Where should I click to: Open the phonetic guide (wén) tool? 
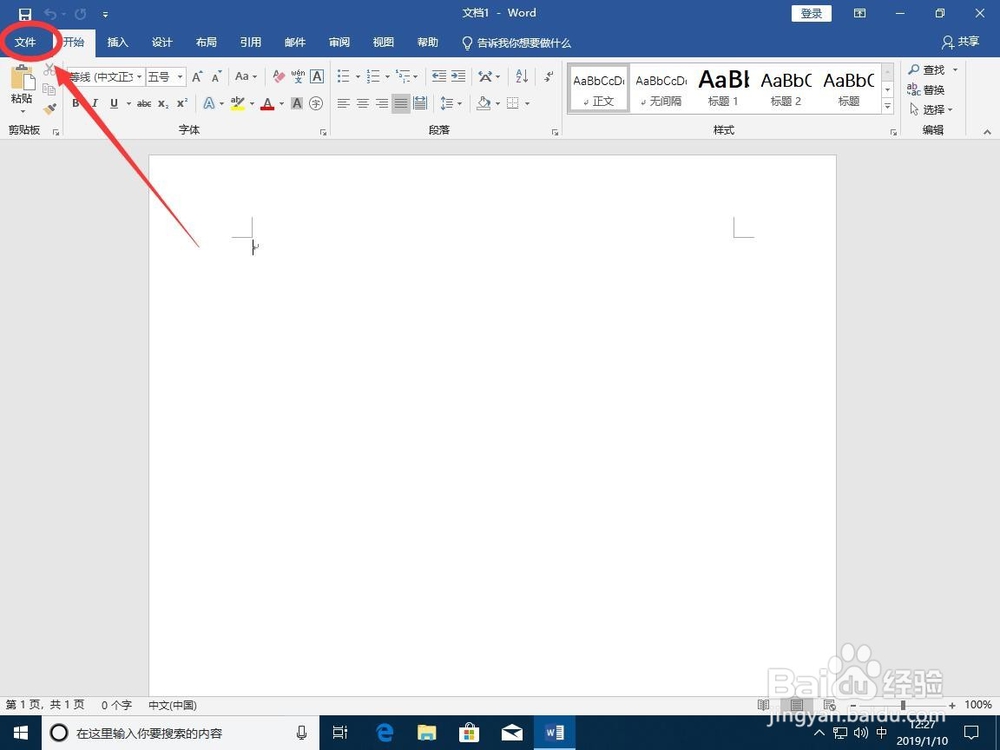[298, 77]
